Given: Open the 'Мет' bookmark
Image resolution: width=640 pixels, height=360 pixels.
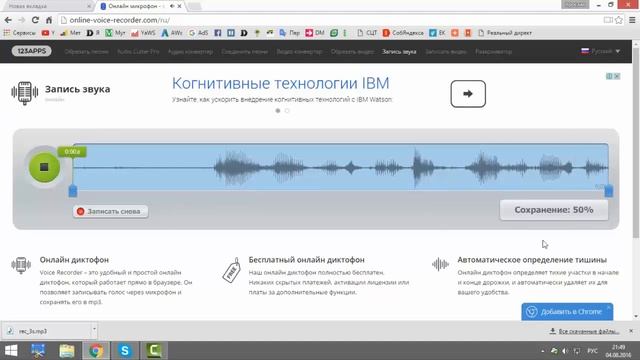Looking at the screenshot, I should tap(71, 33).
